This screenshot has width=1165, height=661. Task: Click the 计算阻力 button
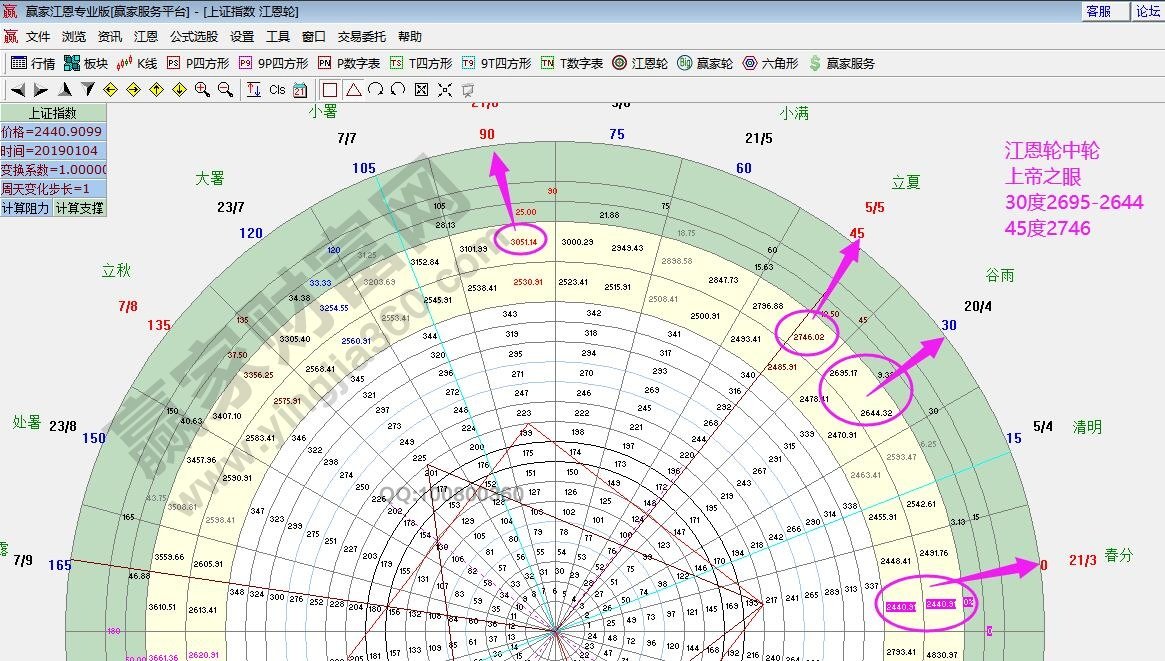point(25,208)
